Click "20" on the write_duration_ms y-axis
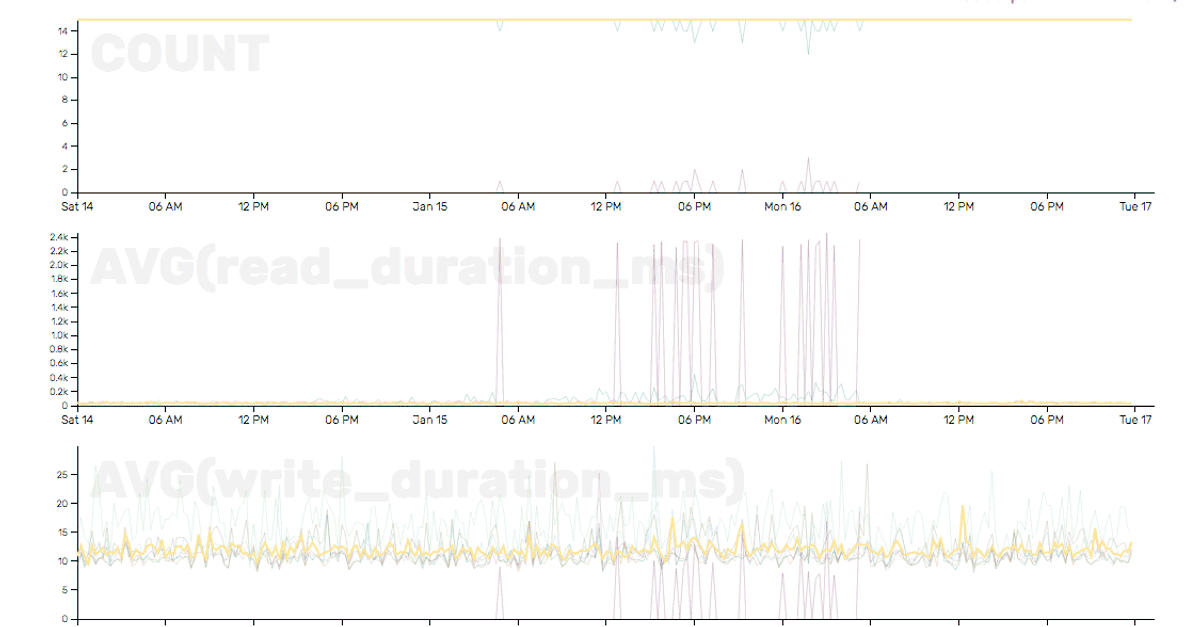Screen dimensions: 1200x627 62,504
